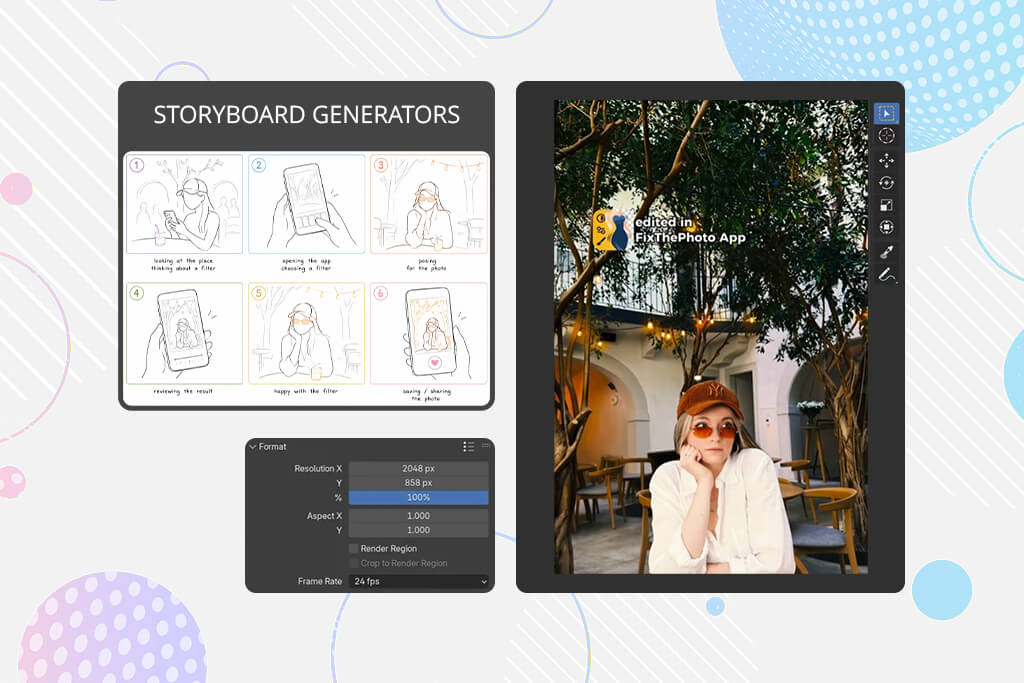This screenshot has height=683, width=1024.
Task: Click the 'Frame Rate' label
Action: click(320, 581)
